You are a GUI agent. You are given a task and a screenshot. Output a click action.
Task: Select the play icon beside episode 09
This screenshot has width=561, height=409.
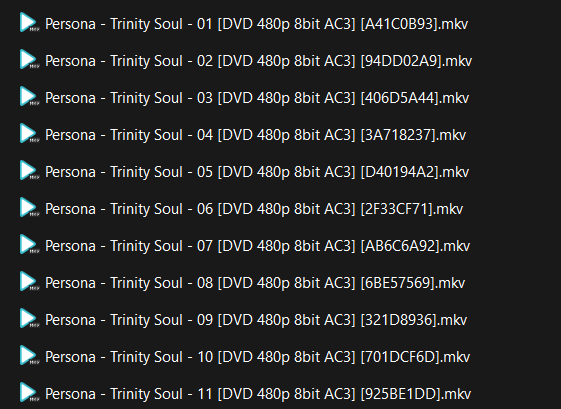[29, 318]
